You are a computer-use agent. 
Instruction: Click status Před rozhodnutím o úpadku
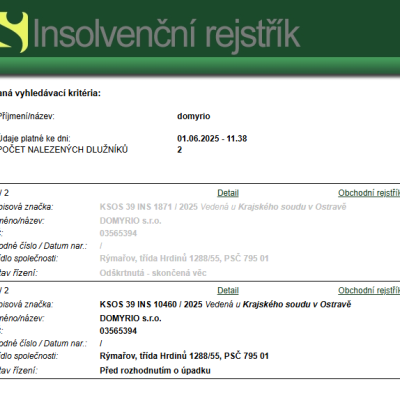pyautogui.click(x=155, y=371)
